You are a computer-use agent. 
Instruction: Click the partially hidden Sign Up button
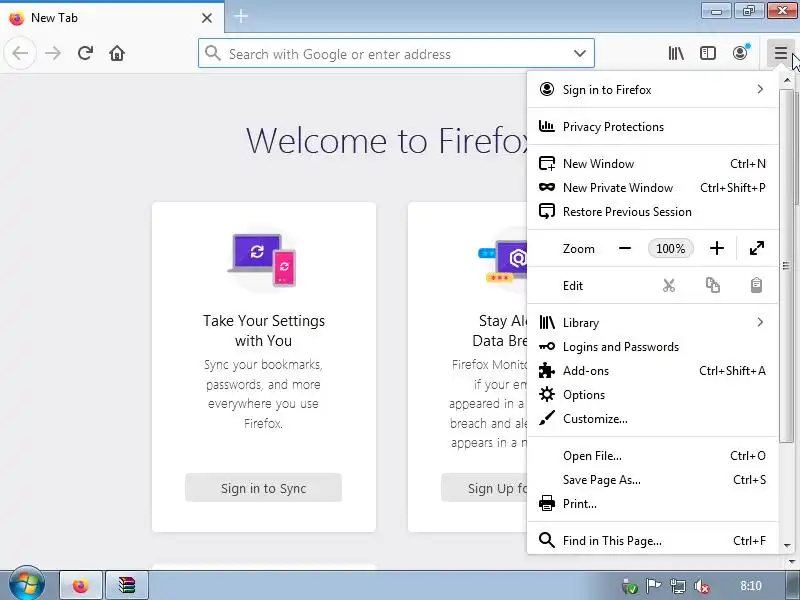484,488
